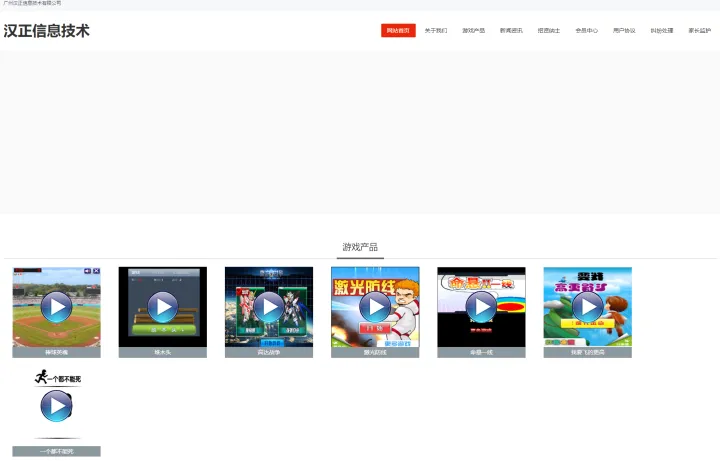Click the 激光防线 title caption bar
Screen dimensions: 720x467
pos(375,352)
